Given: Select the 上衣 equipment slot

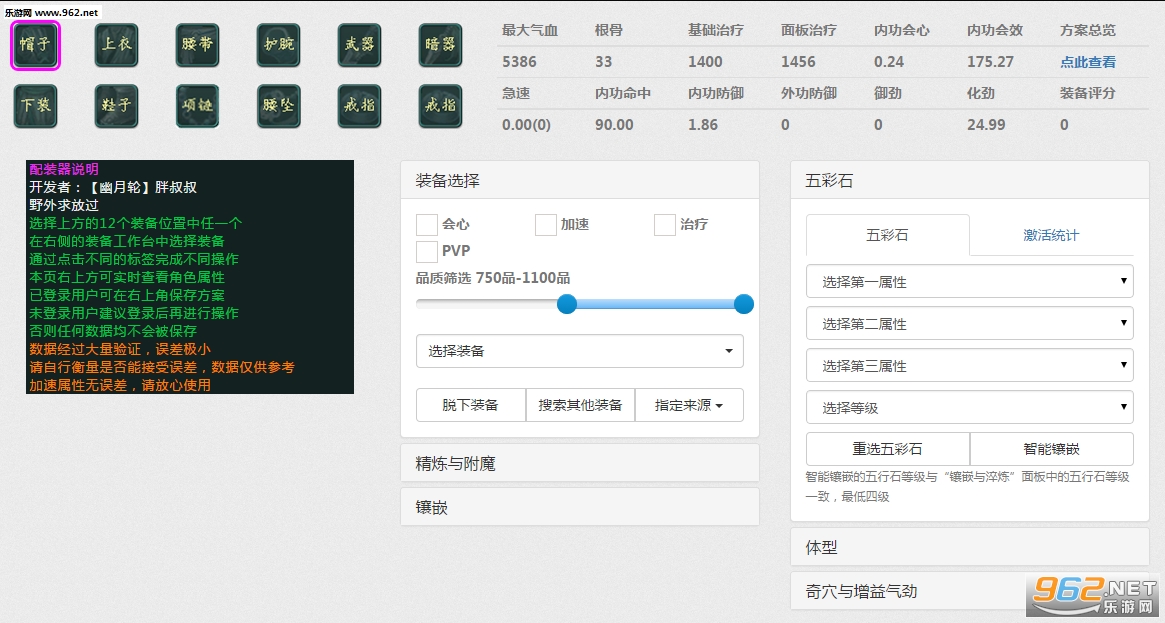Looking at the screenshot, I should 116,45.
